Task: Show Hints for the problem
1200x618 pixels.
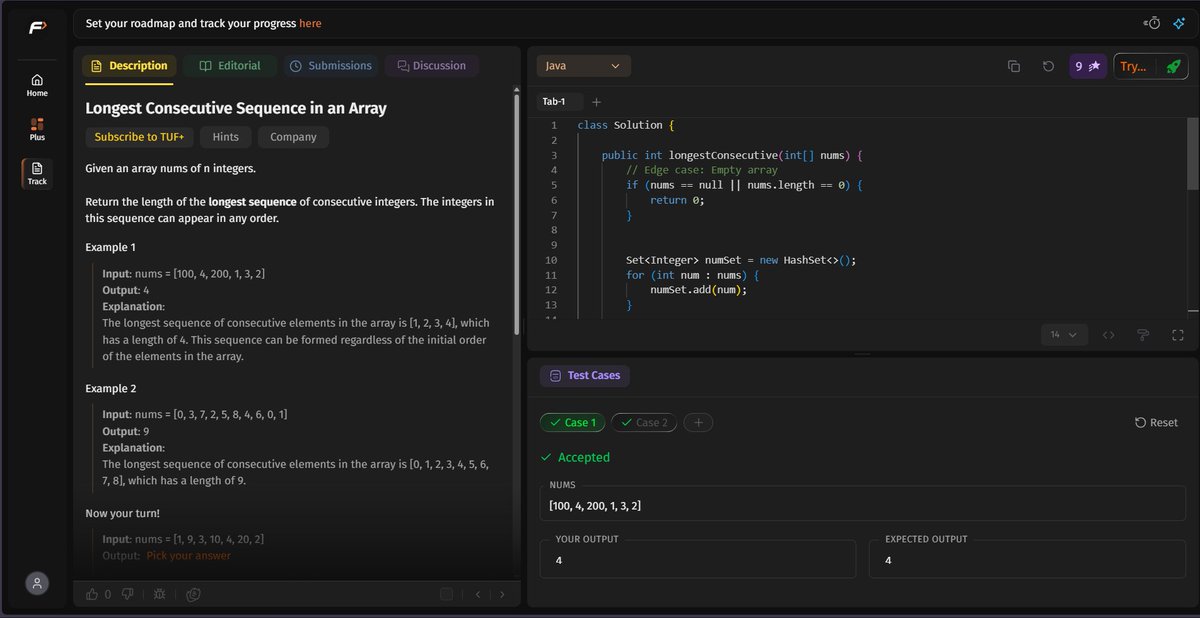Action: pos(225,137)
